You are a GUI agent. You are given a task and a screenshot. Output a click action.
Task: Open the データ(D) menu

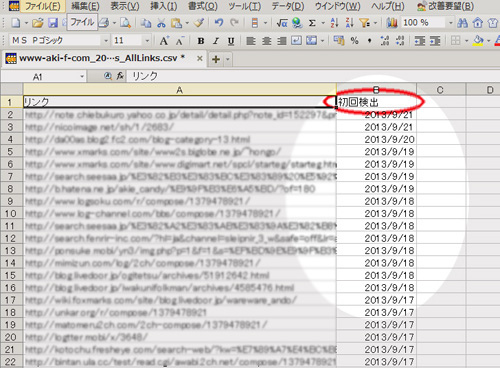pos(287,6)
